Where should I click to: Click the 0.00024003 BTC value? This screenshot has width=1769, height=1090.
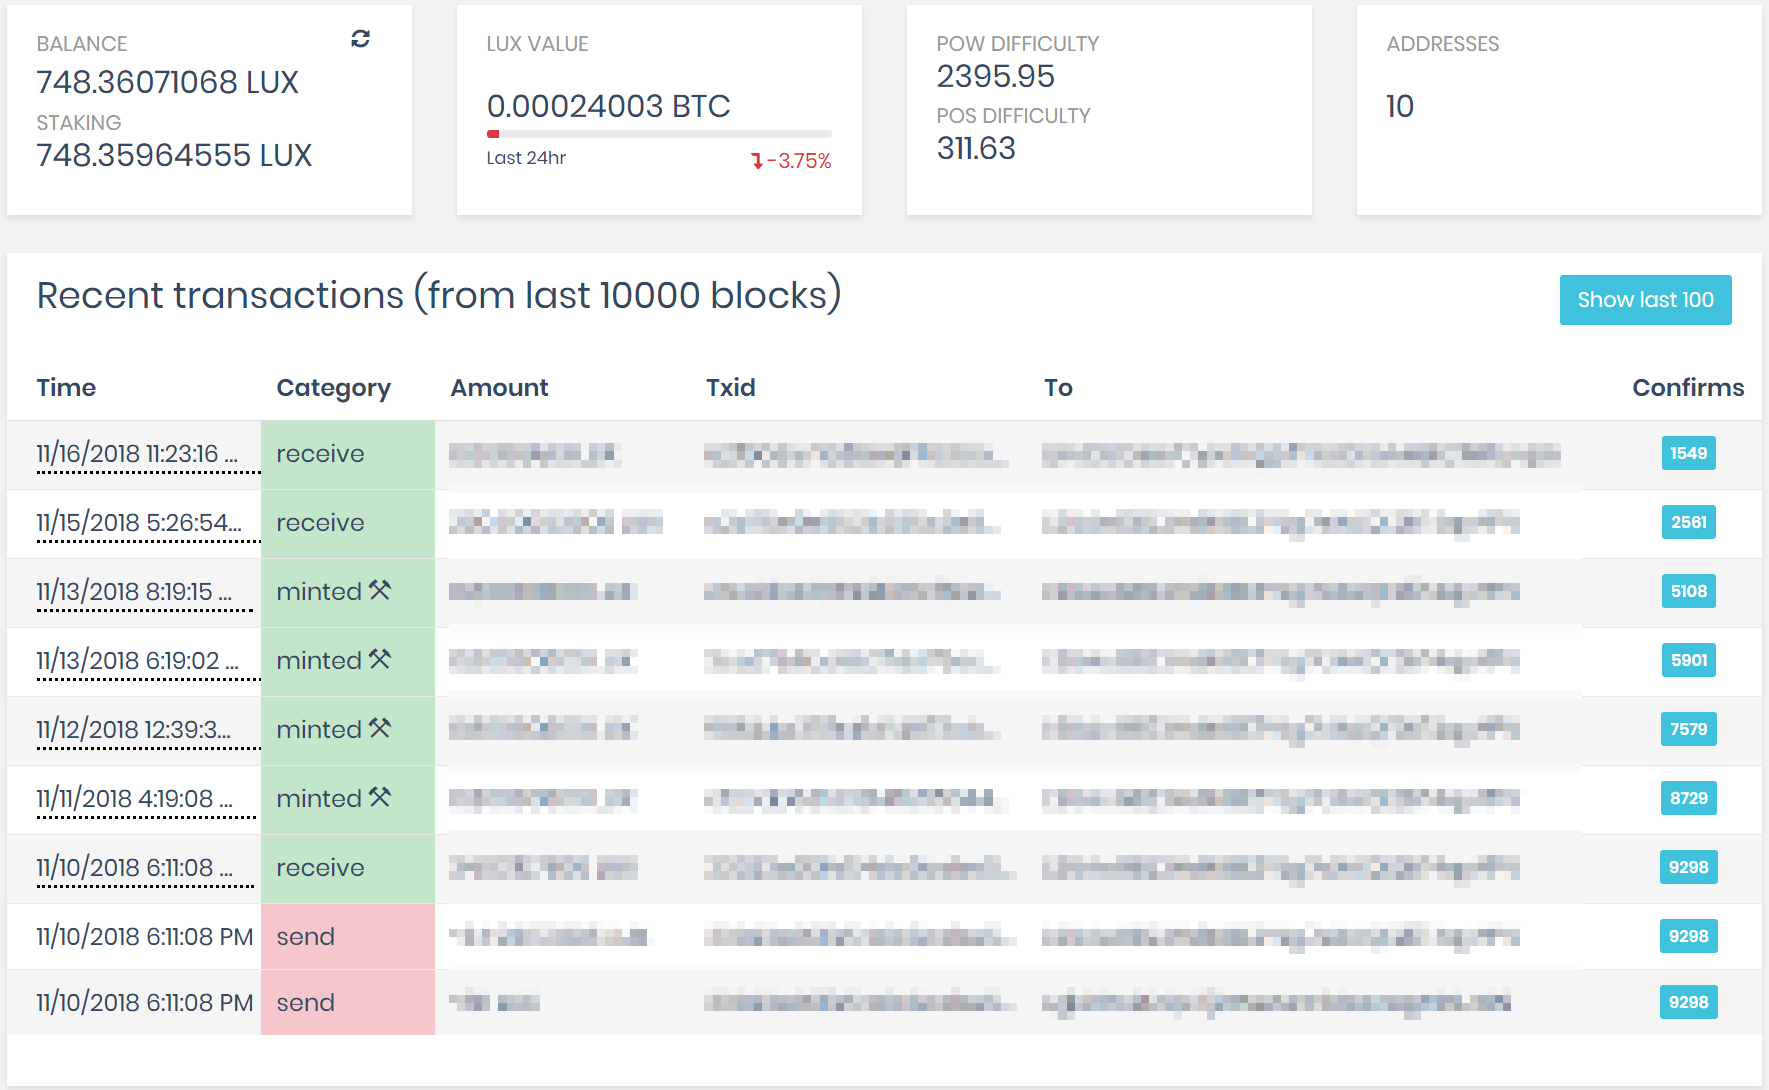(x=609, y=106)
